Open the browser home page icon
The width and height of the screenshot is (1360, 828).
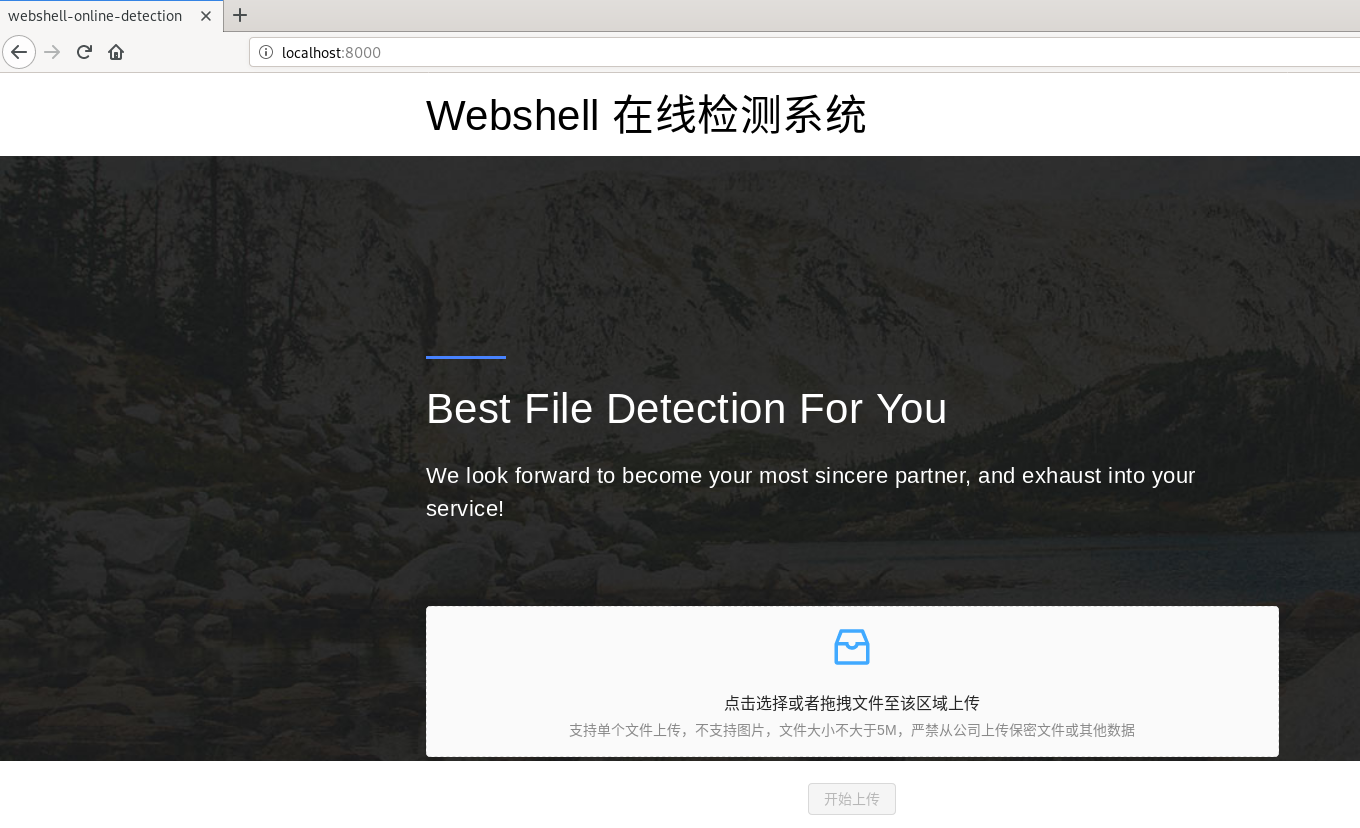click(x=116, y=52)
